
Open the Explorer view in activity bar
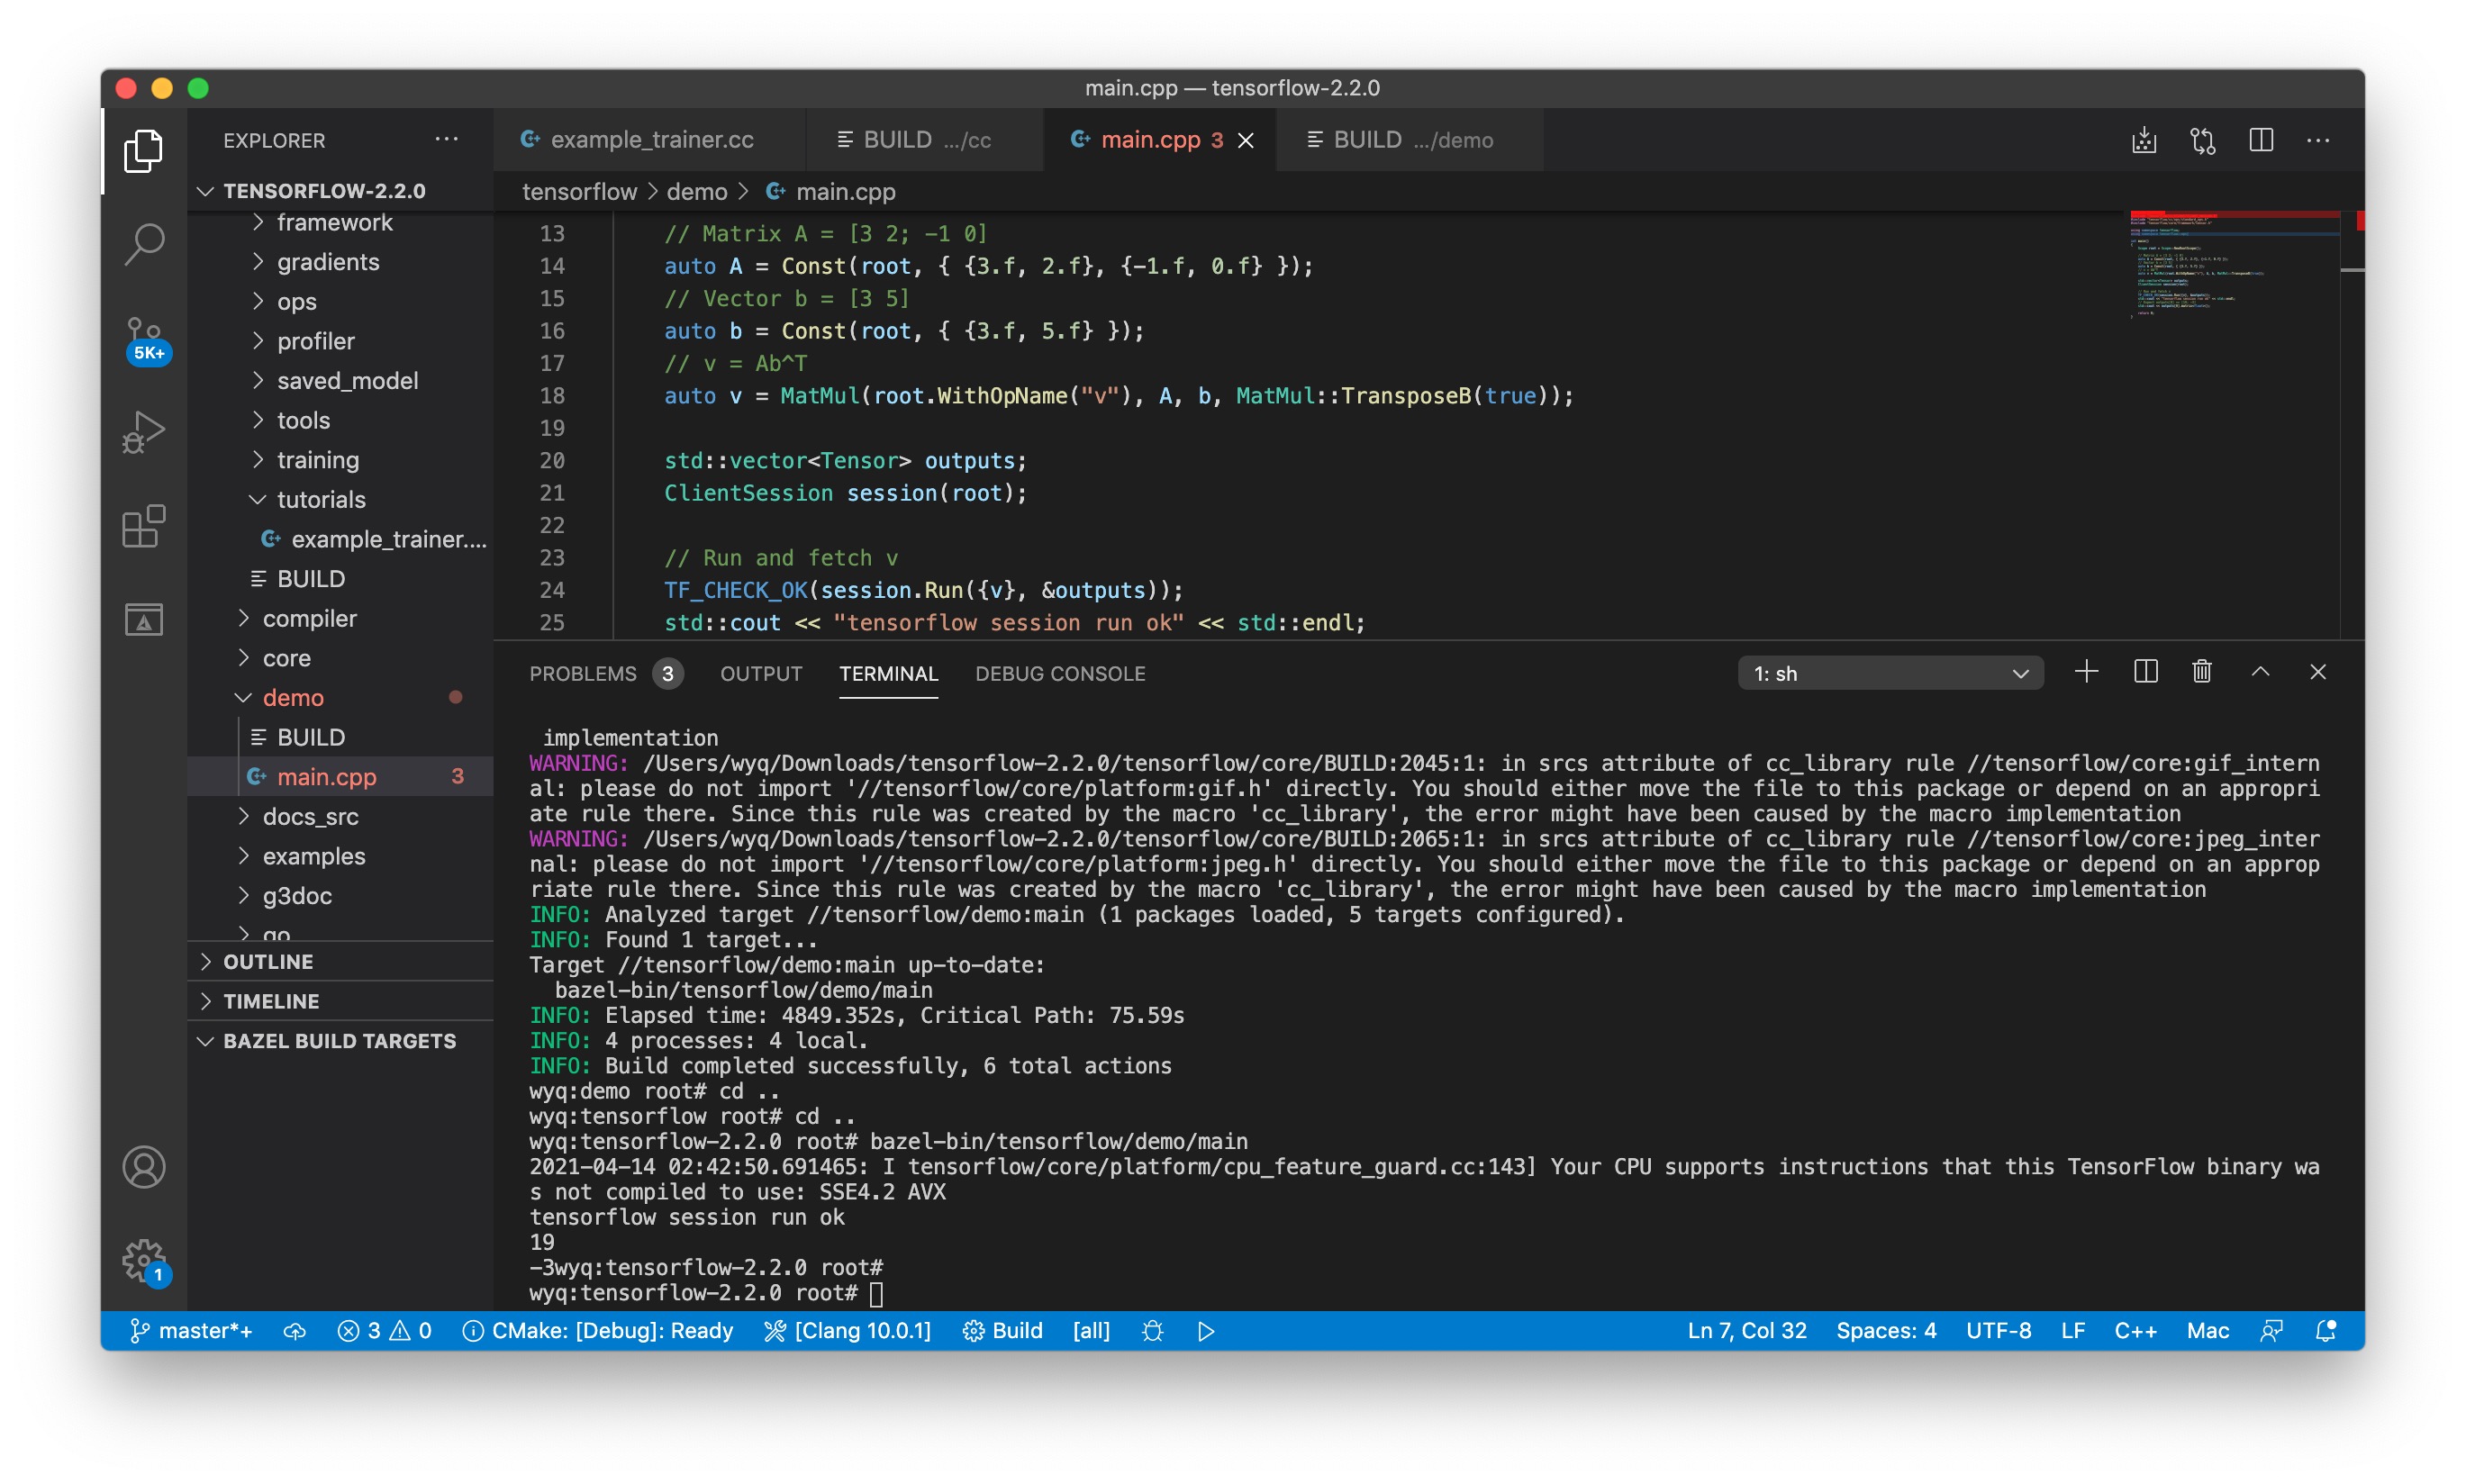point(143,151)
